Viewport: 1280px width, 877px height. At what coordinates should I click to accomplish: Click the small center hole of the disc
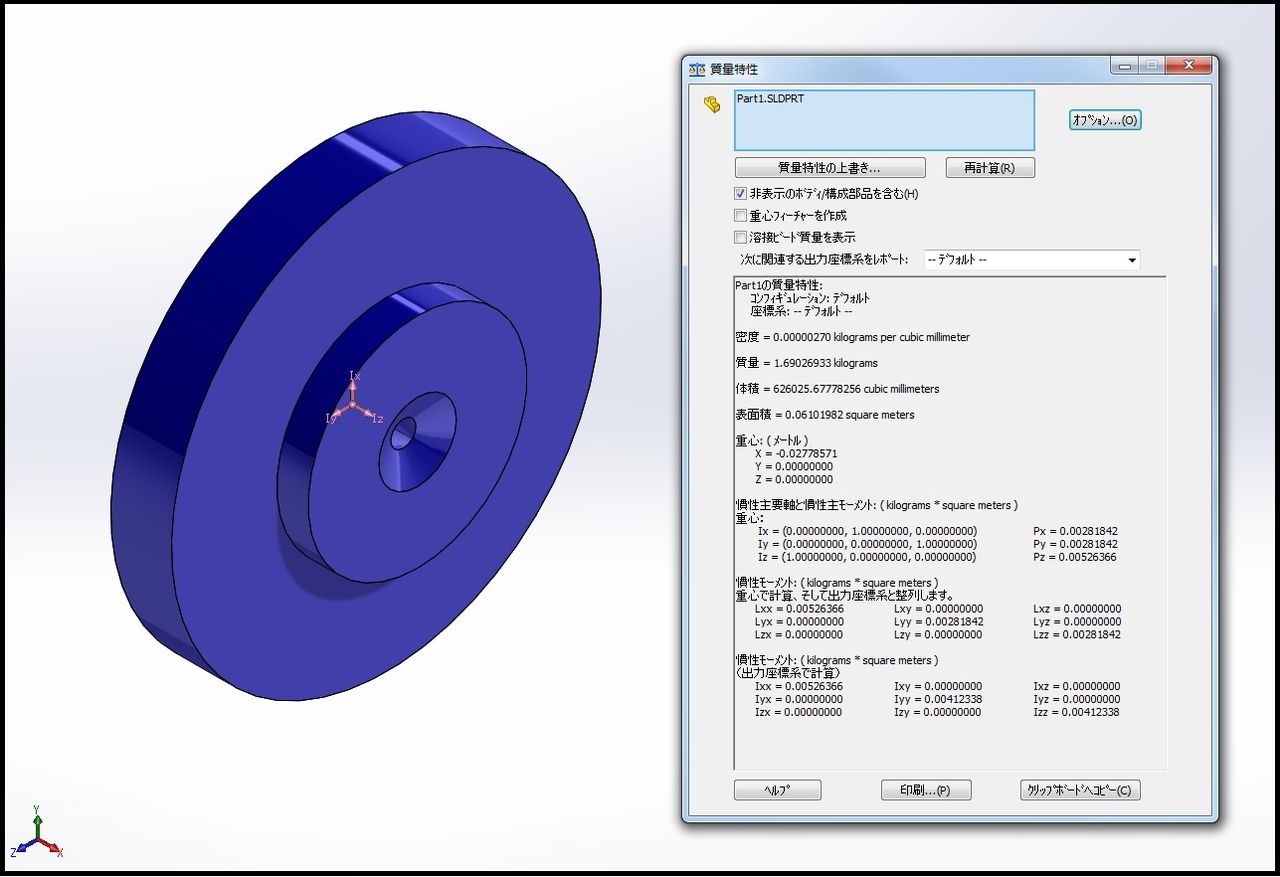pos(402,434)
